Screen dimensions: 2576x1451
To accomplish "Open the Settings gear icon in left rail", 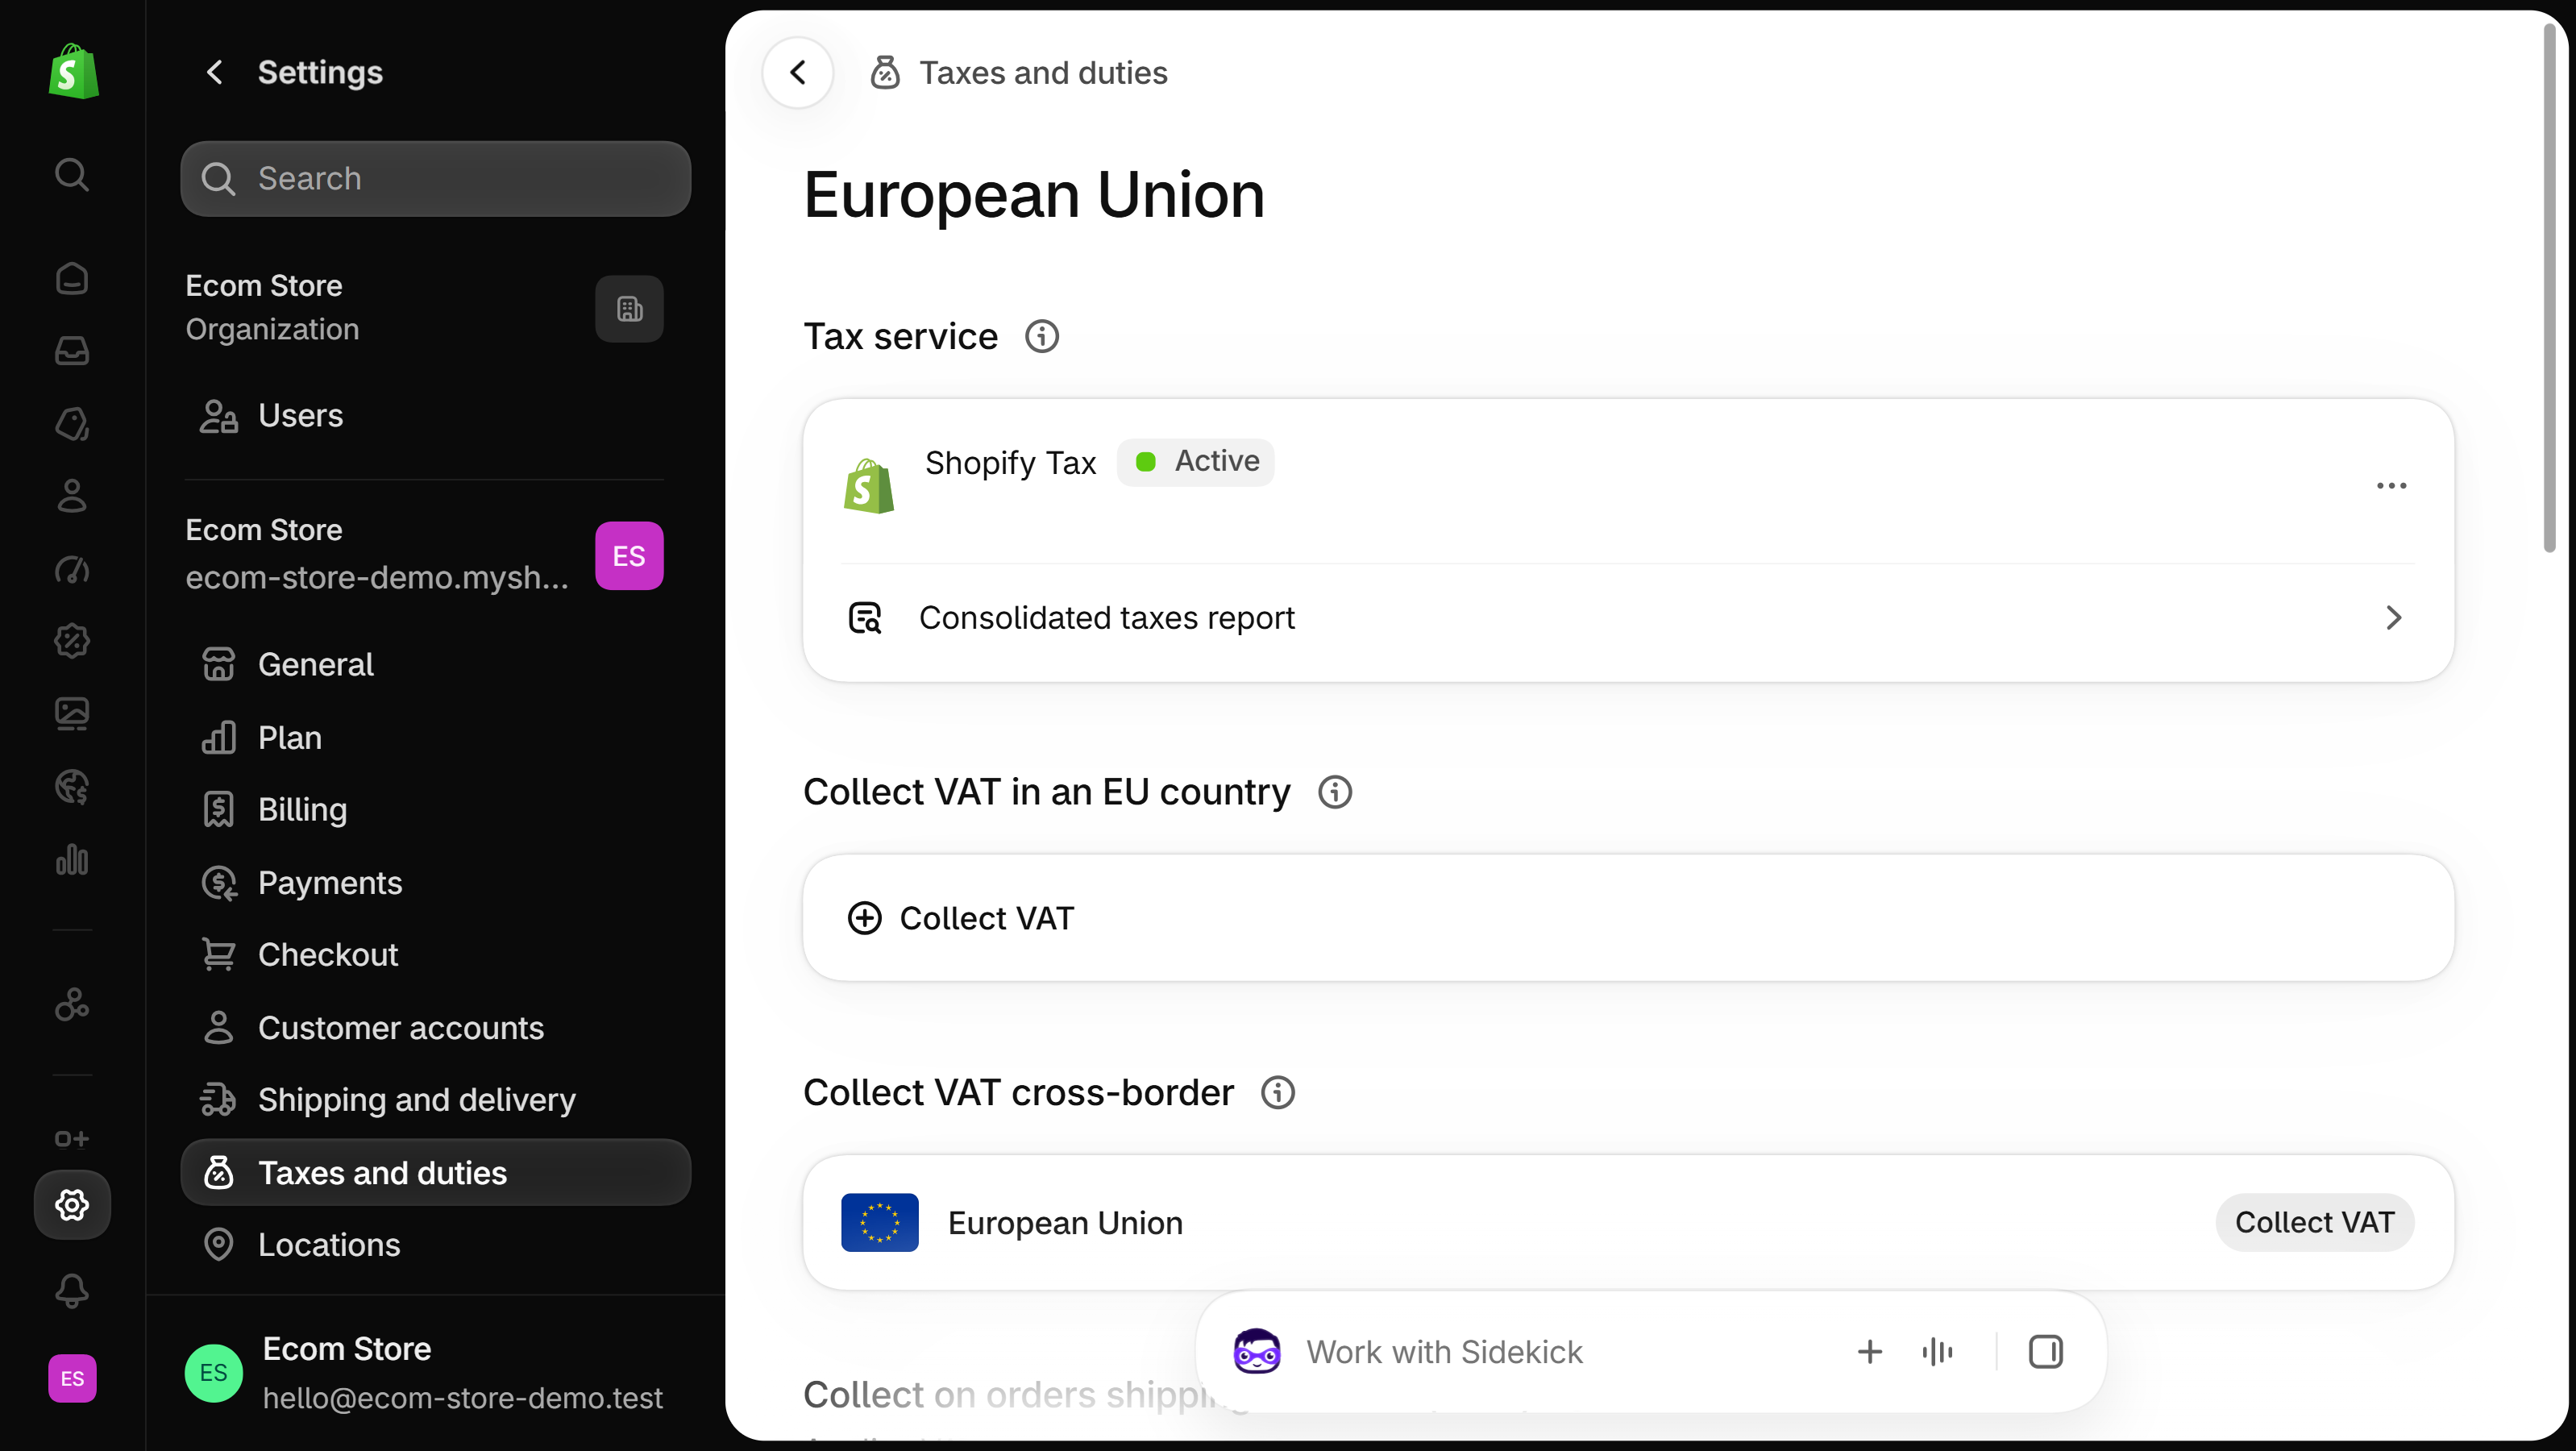I will 72,1205.
